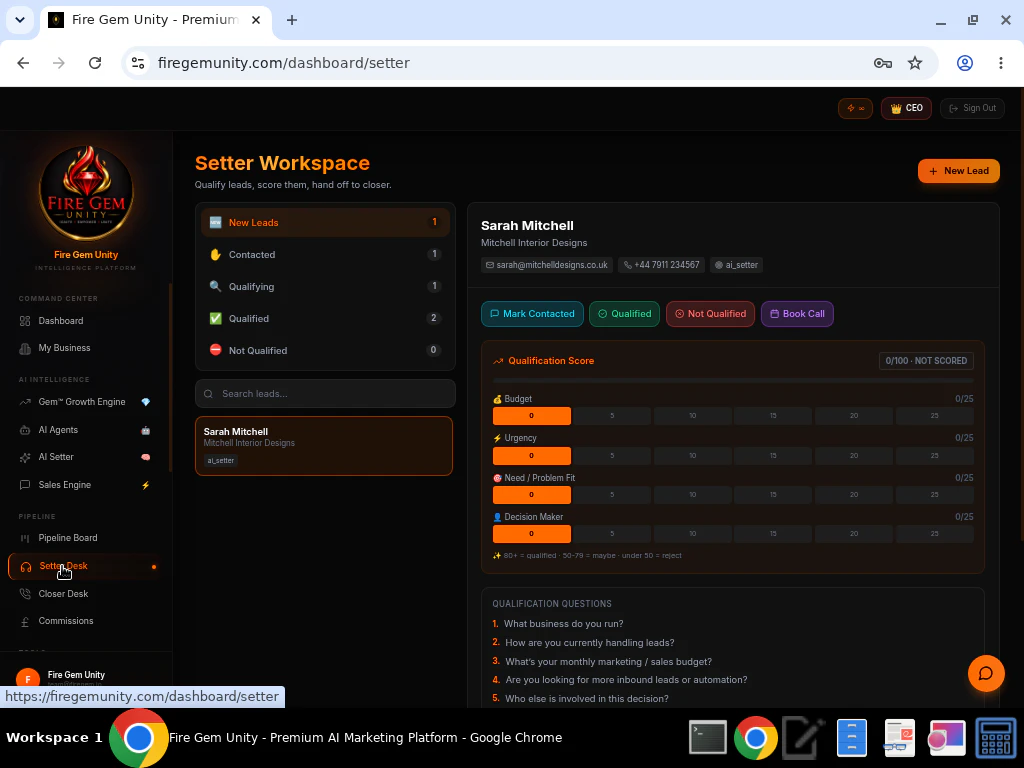Screen dimensions: 1024x768
Task: Select the Qualifying stage tab
Action: [x=325, y=287]
